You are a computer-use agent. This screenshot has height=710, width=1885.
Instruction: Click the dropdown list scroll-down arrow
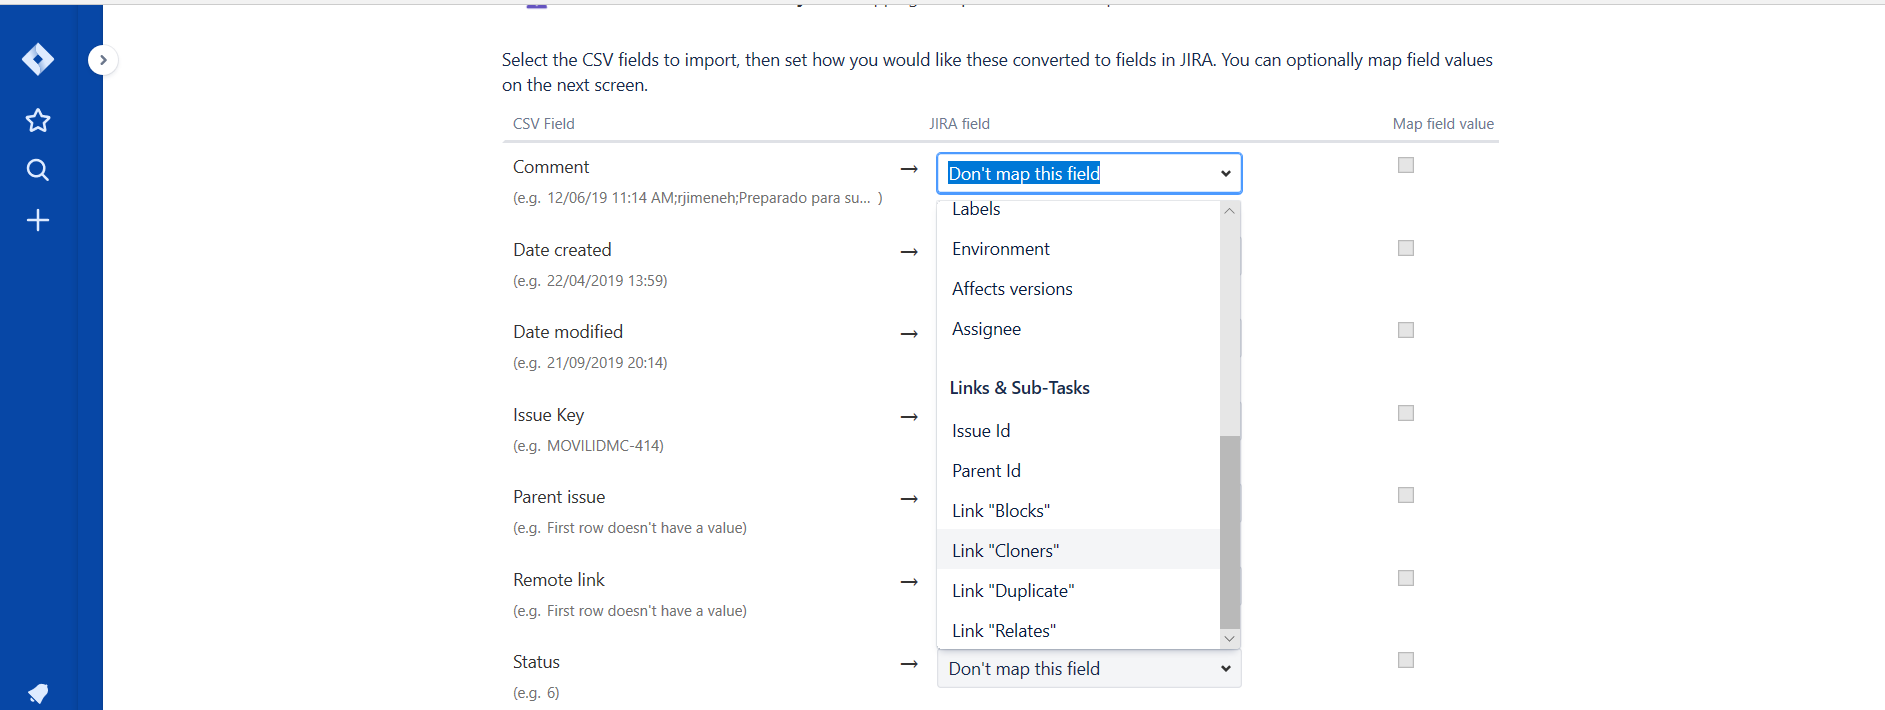pyautogui.click(x=1230, y=638)
